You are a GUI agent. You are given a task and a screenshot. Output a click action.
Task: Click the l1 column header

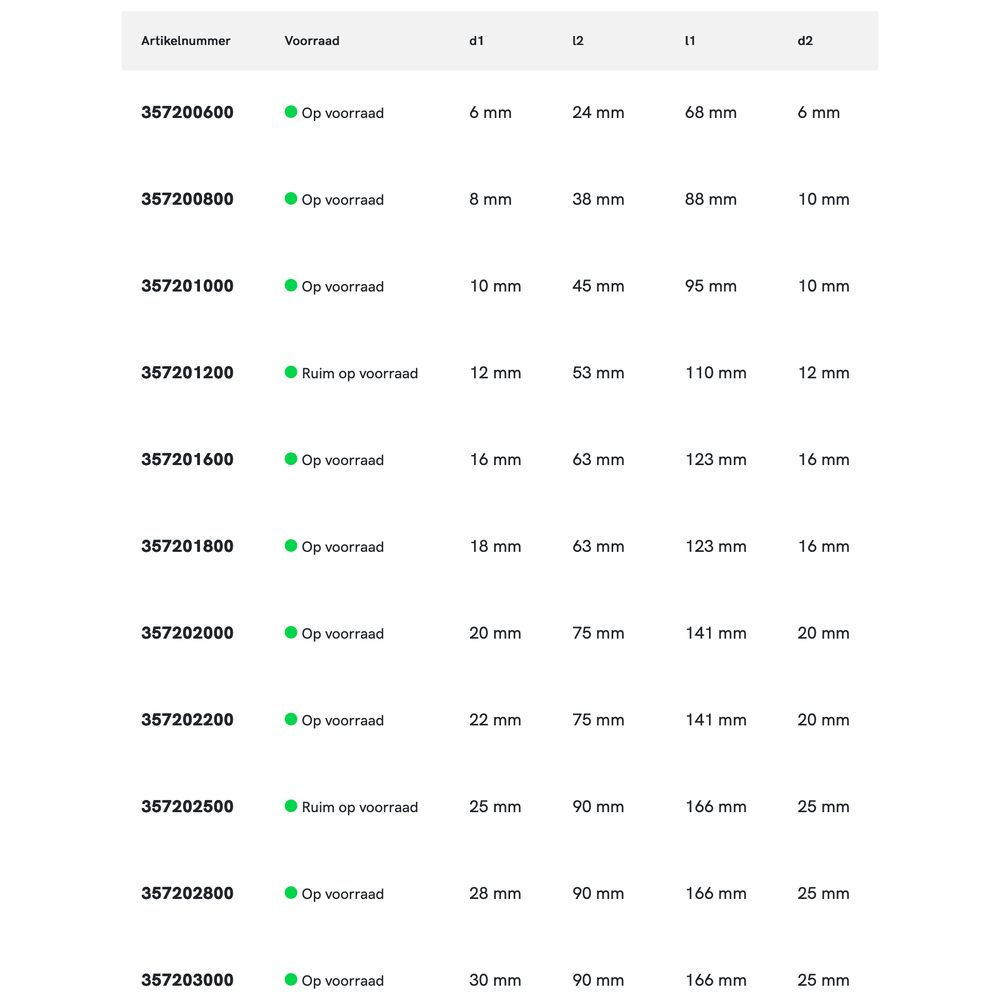pos(690,41)
